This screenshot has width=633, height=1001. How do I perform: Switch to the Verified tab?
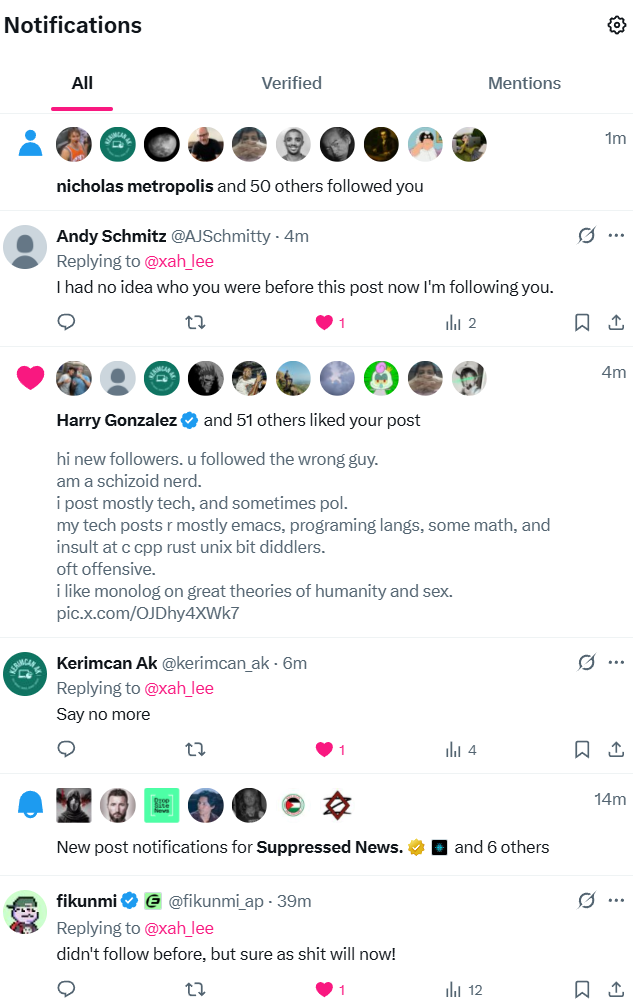point(291,83)
